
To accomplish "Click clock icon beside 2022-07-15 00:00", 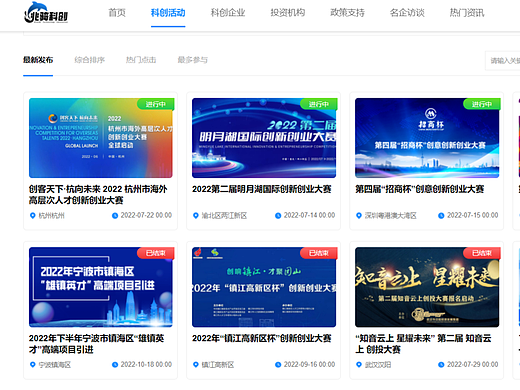I will click(441, 216).
